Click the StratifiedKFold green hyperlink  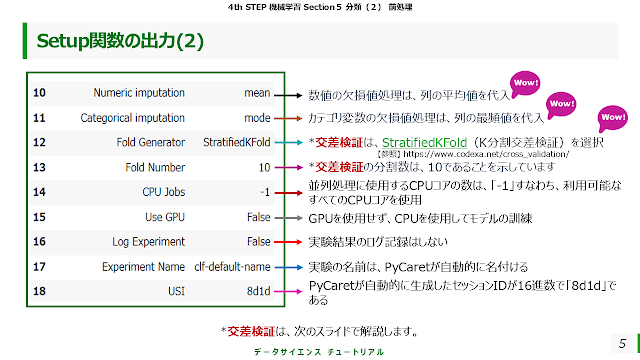[x=424, y=142]
